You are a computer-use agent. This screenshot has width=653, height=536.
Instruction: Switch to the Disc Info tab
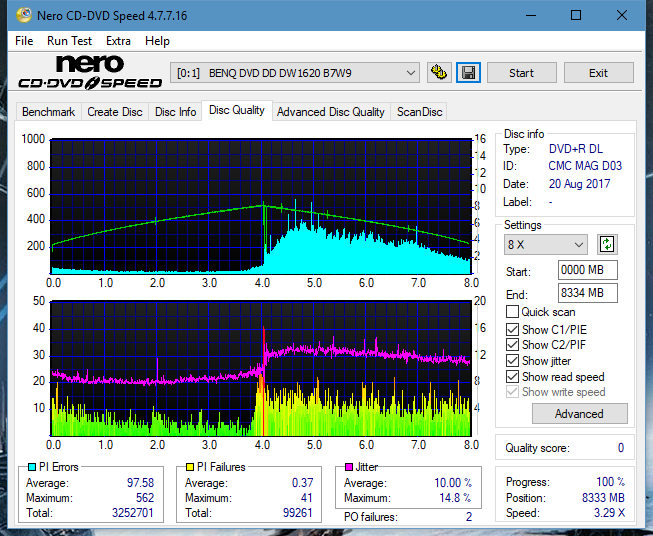click(x=175, y=112)
